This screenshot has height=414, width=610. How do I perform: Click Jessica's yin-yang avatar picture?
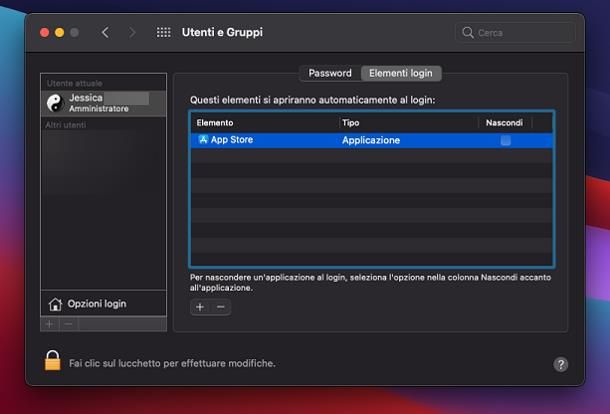(55, 103)
